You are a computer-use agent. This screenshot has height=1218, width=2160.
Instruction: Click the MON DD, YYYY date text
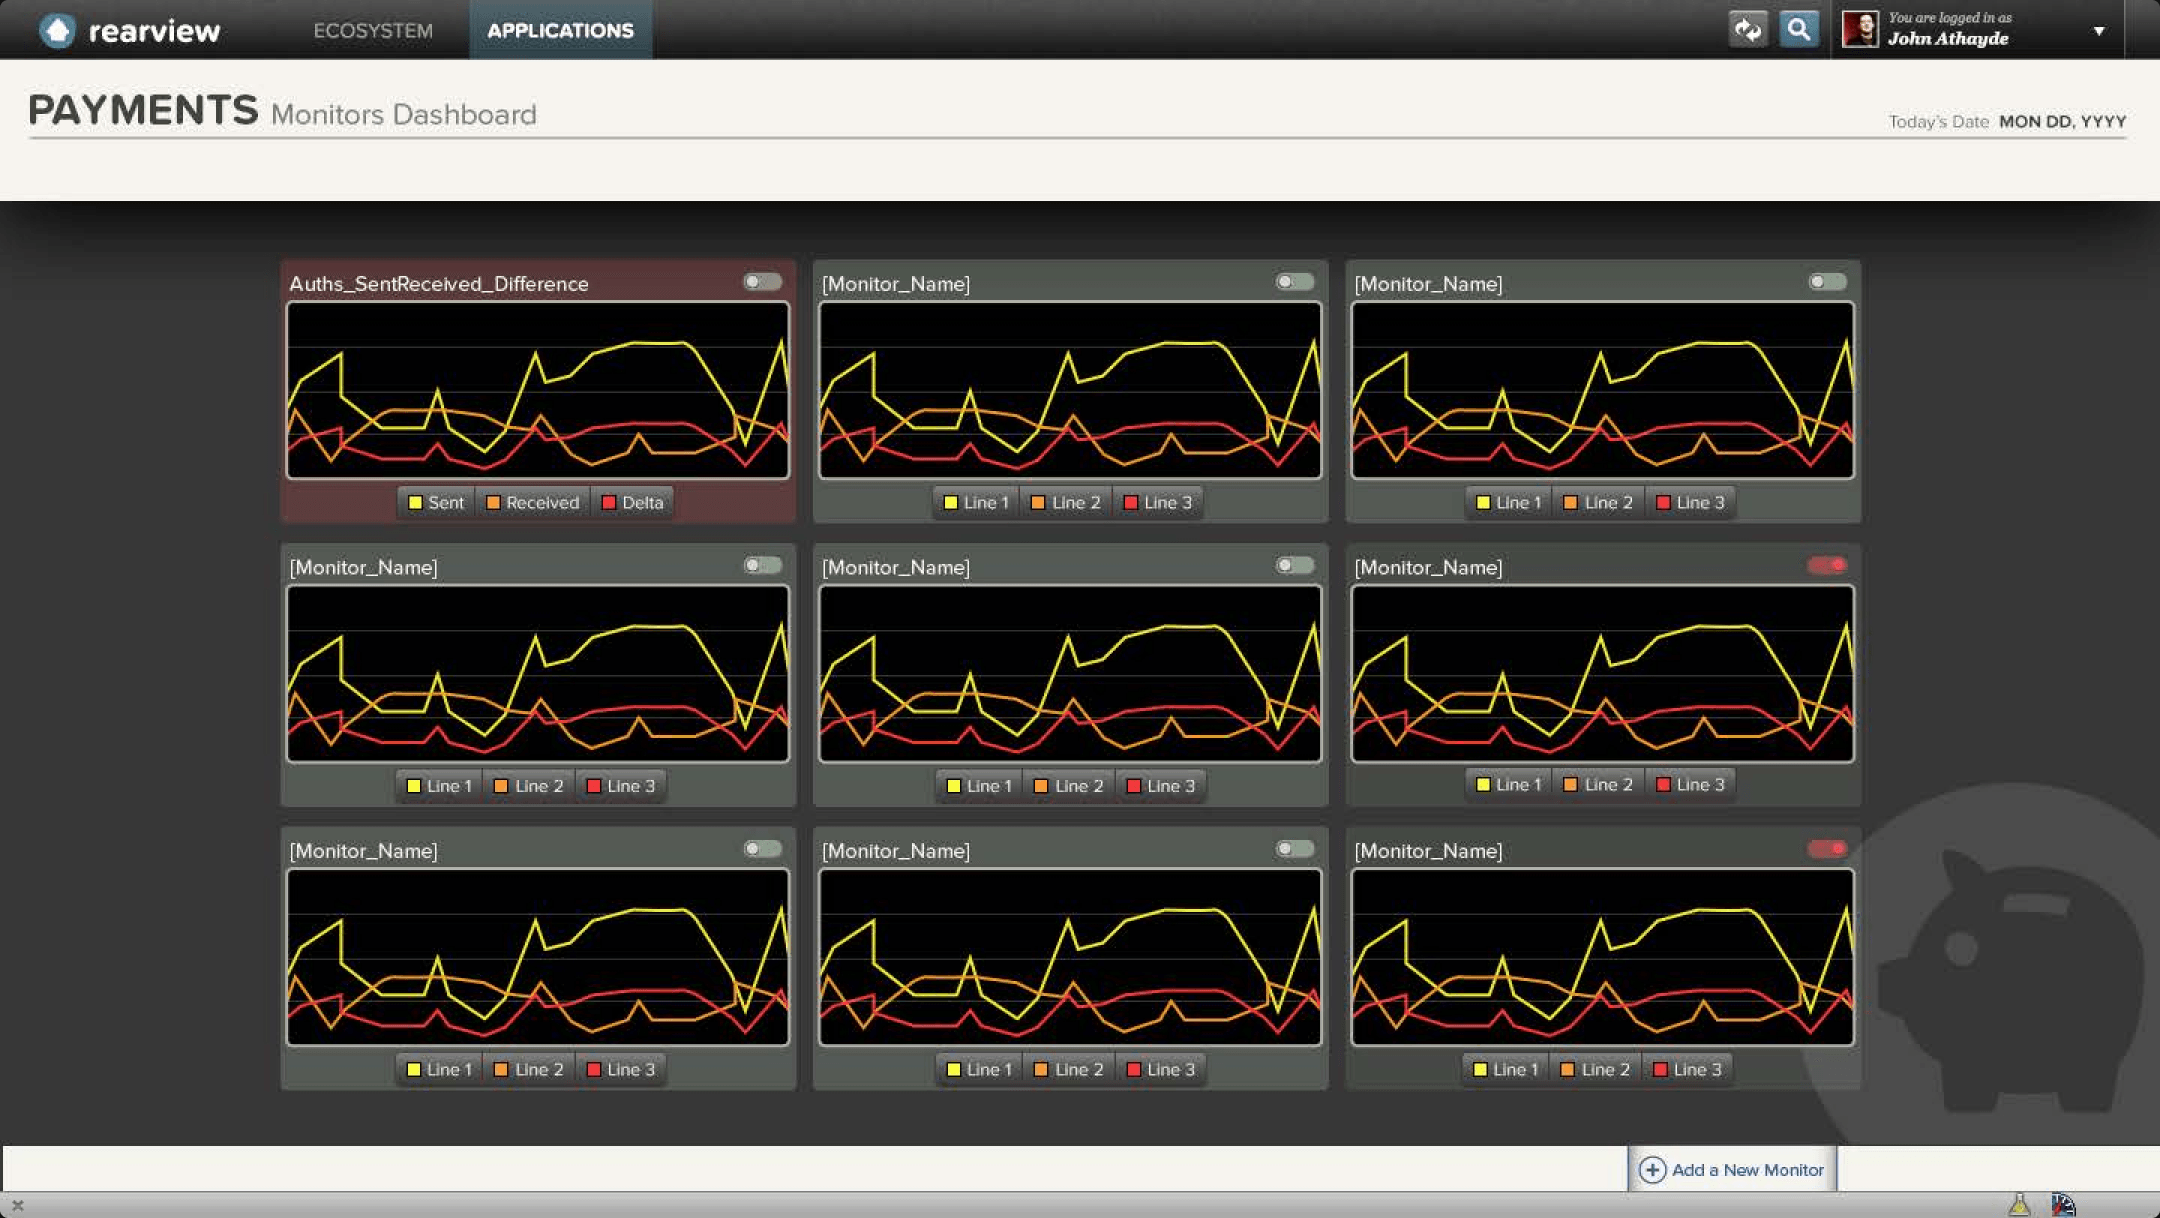click(x=2062, y=121)
